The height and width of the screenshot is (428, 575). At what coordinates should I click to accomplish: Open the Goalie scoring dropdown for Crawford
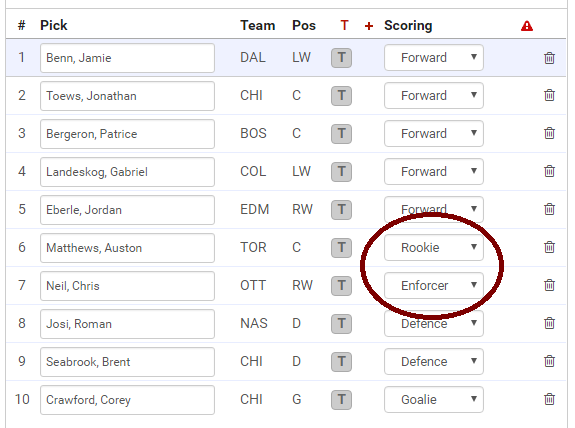pyautogui.click(x=434, y=399)
